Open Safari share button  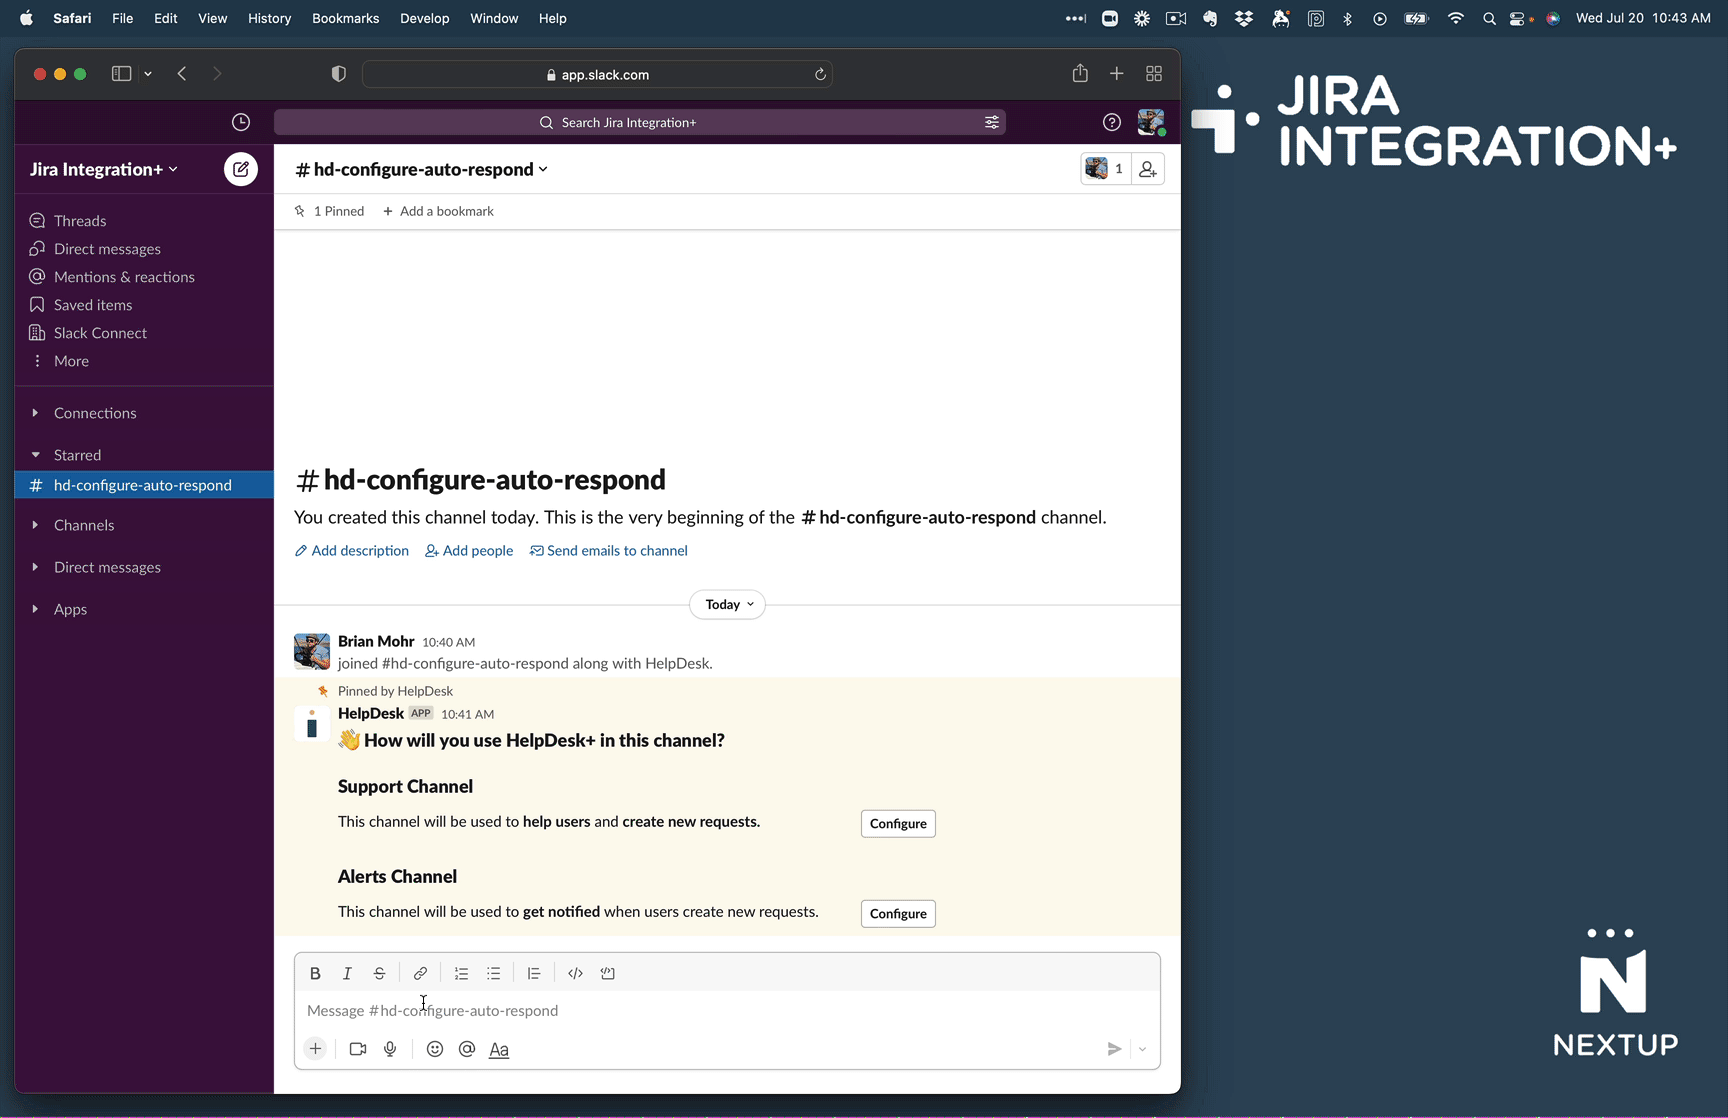[1080, 73]
